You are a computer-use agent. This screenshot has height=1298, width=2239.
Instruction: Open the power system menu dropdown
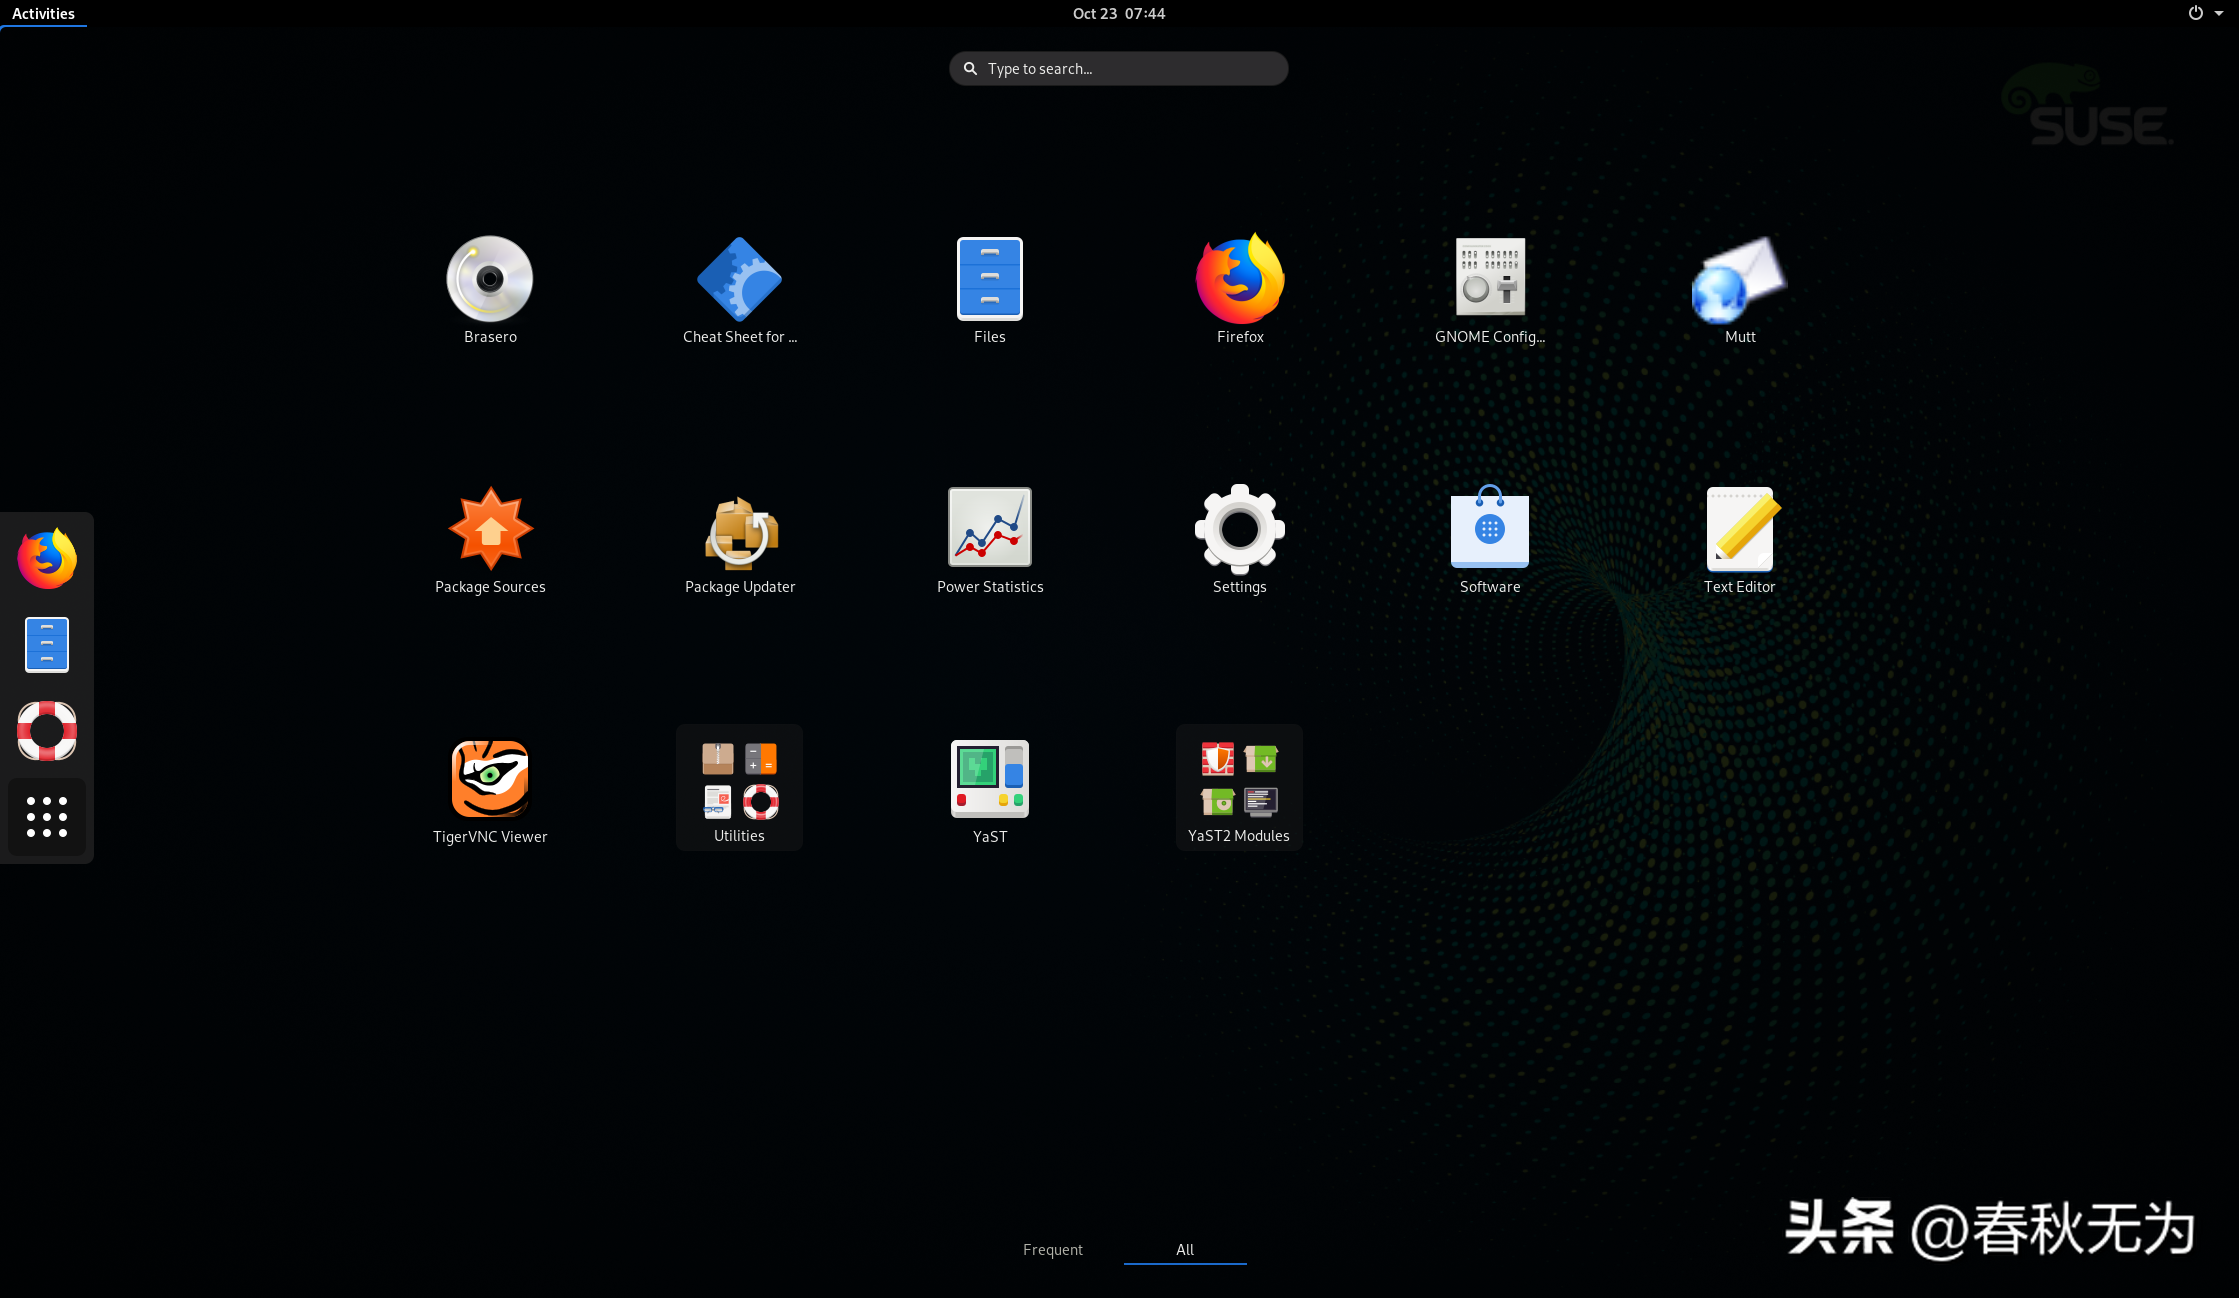[x=2204, y=13]
